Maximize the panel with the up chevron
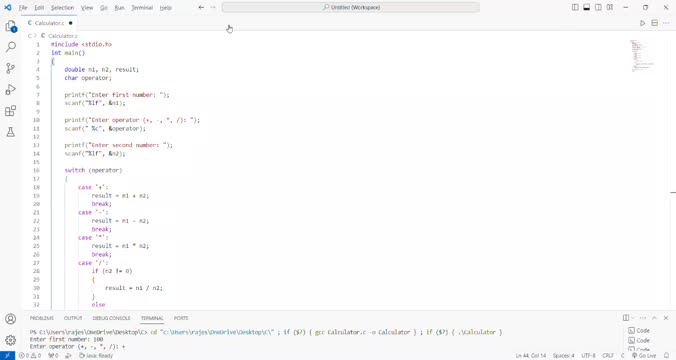 [x=654, y=318]
